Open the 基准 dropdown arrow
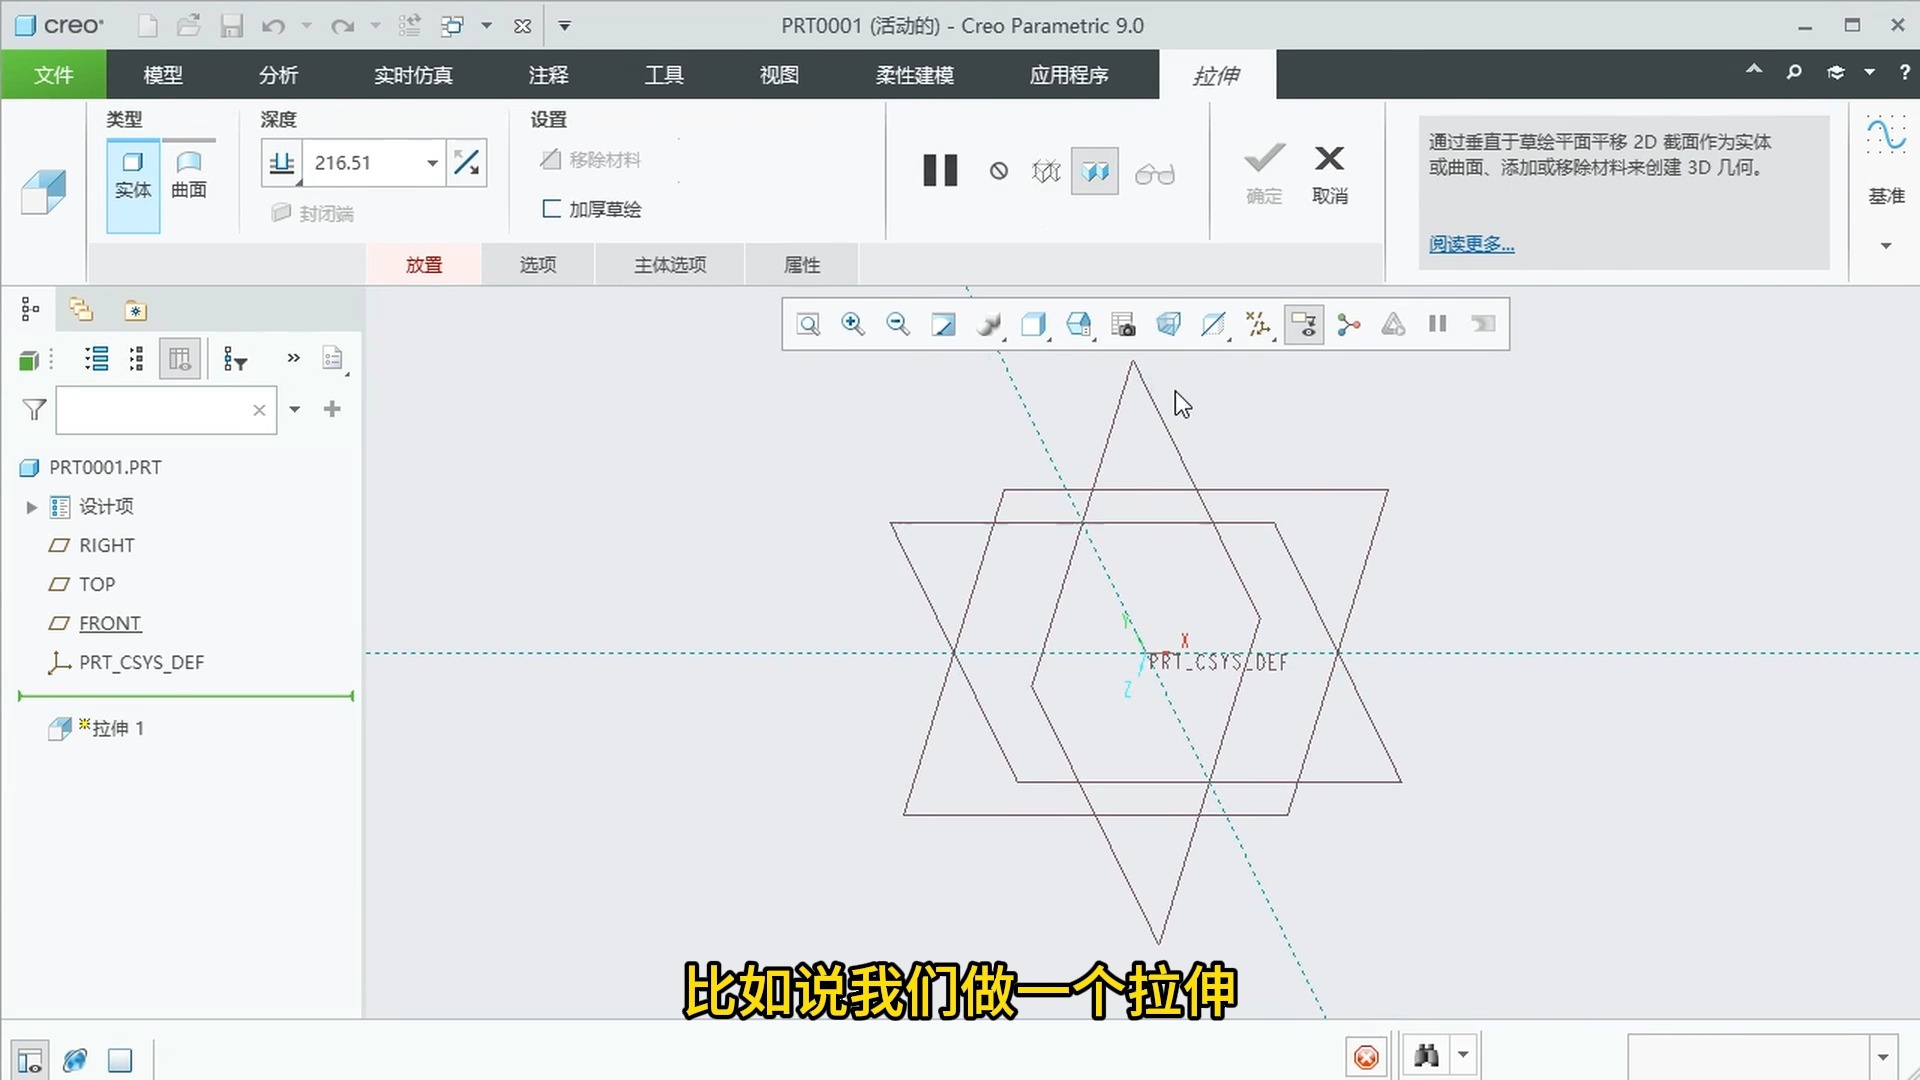The width and height of the screenshot is (1920, 1080). [x=1886, y=245]
